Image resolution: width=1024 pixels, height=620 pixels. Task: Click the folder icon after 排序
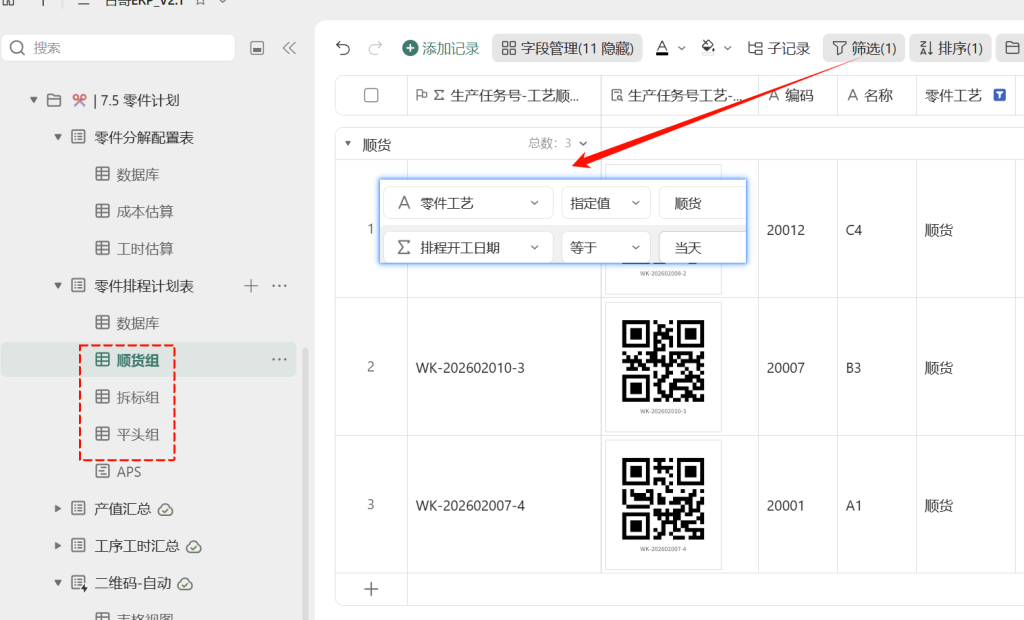coord(1012,48)
